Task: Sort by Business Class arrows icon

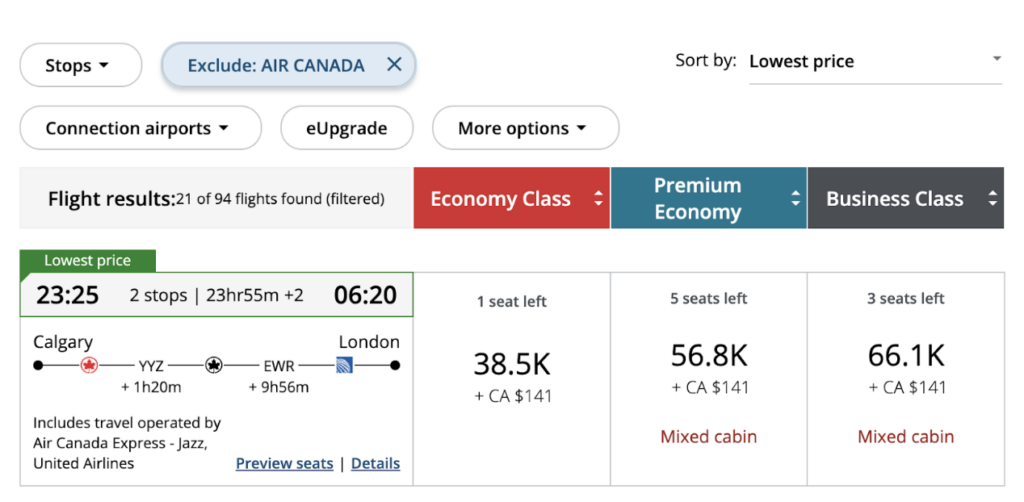Action: click(992, 198)
